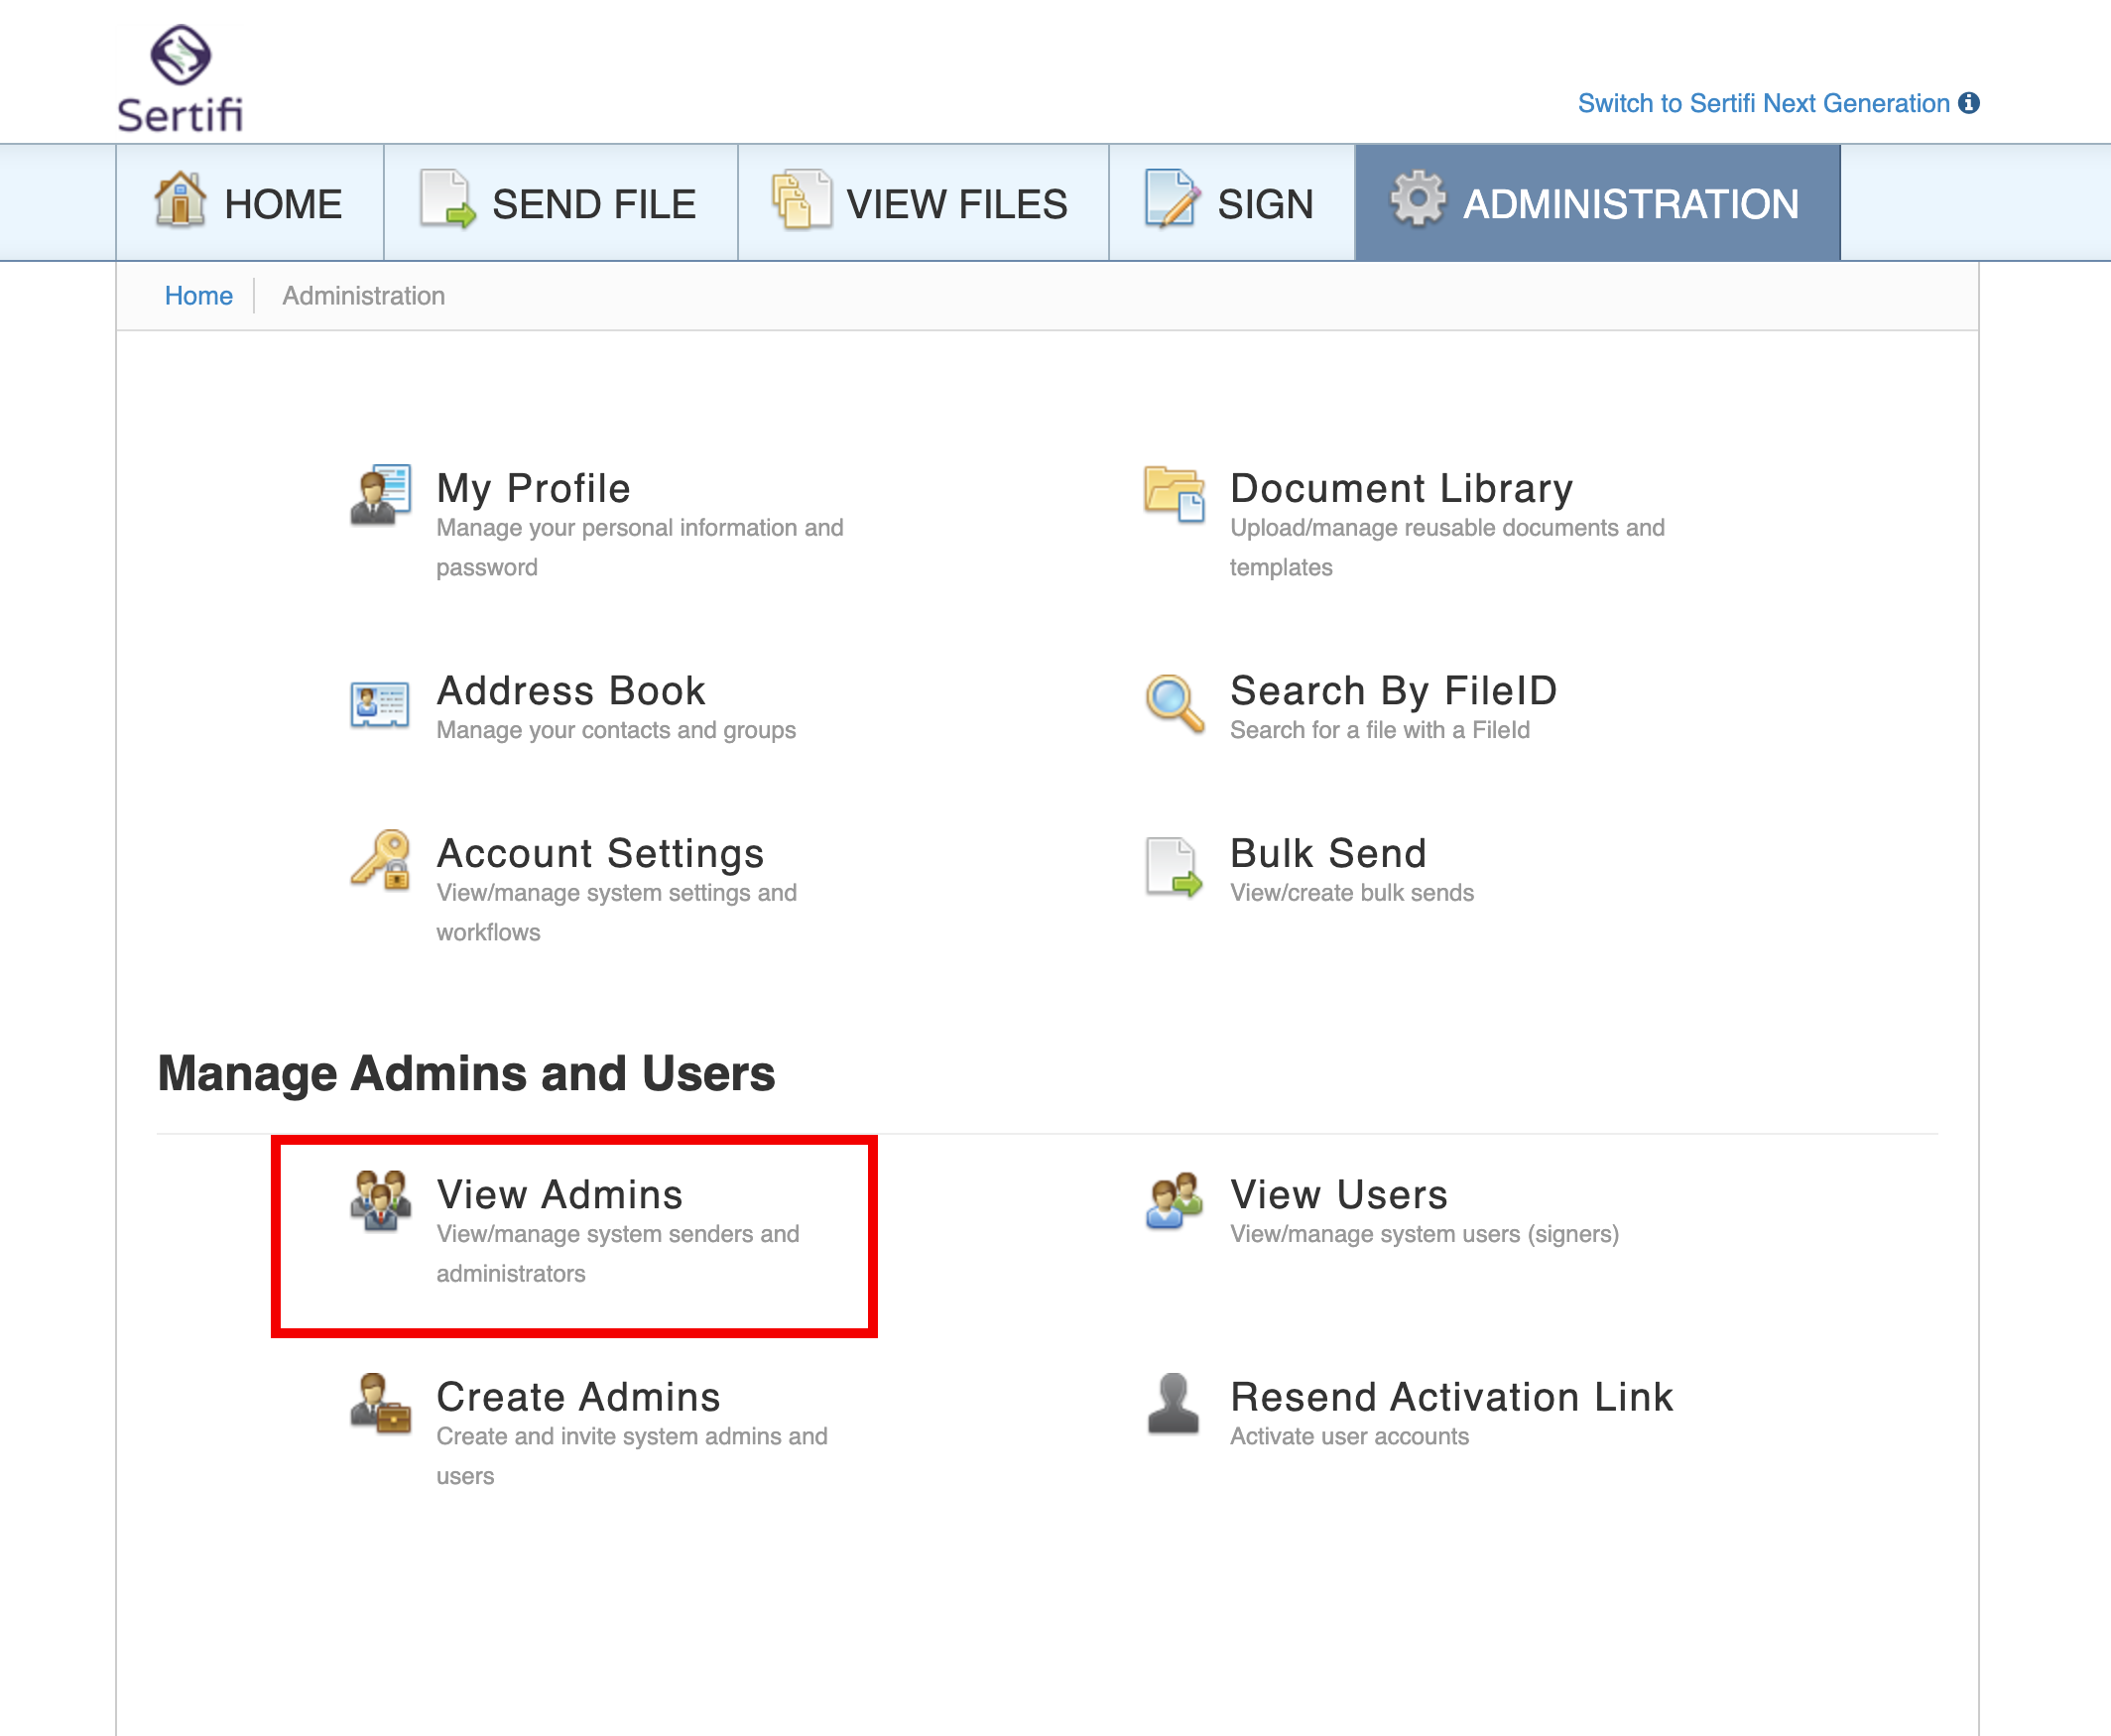Image resolution: width=2111 pixels, height=1736 pixels.
Task: Open the SIGN tab
Action: pos(1232,203)
